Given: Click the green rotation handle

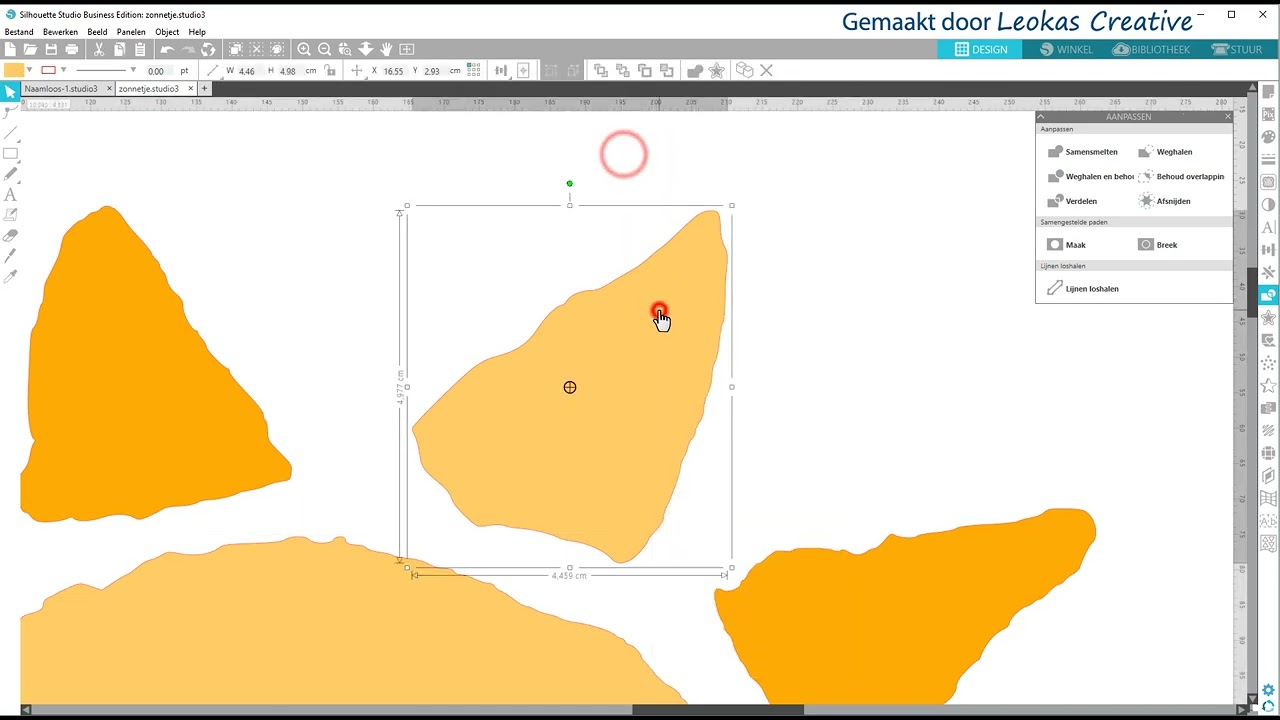Looking at the screenshot, I should [x=570, y=184].
